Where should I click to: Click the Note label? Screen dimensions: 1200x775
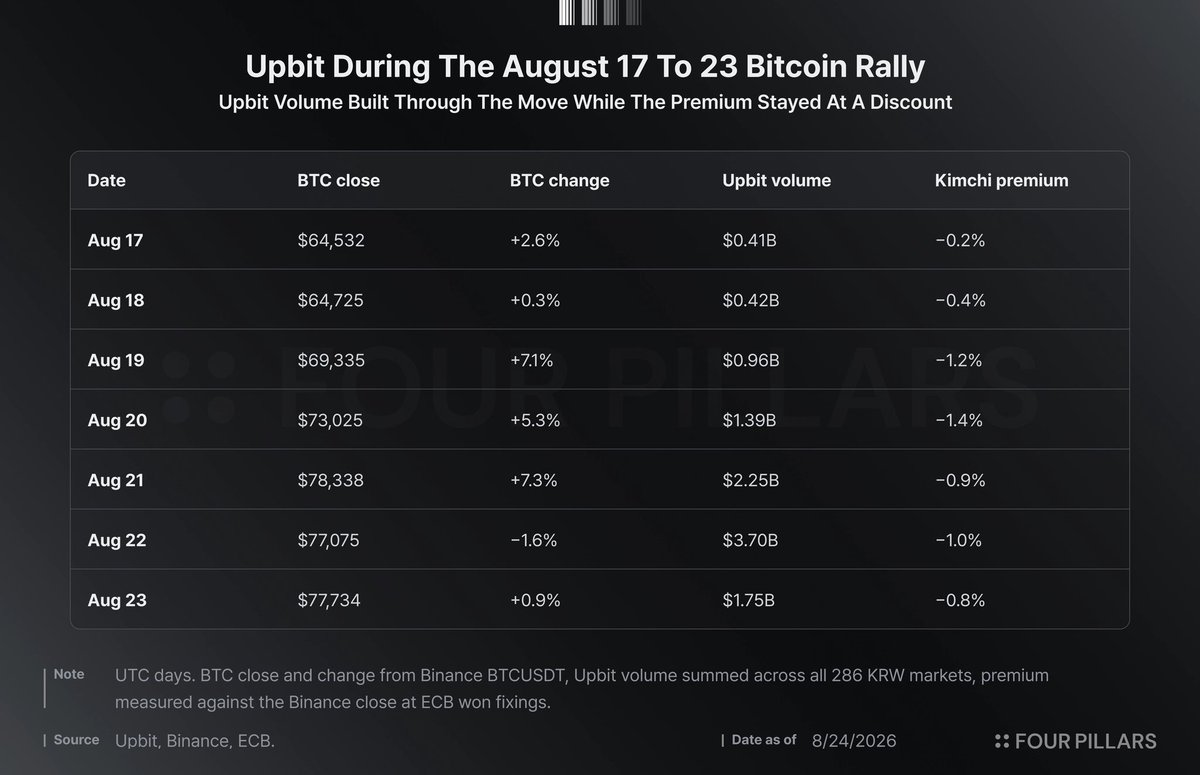click(x=69, y=674)
